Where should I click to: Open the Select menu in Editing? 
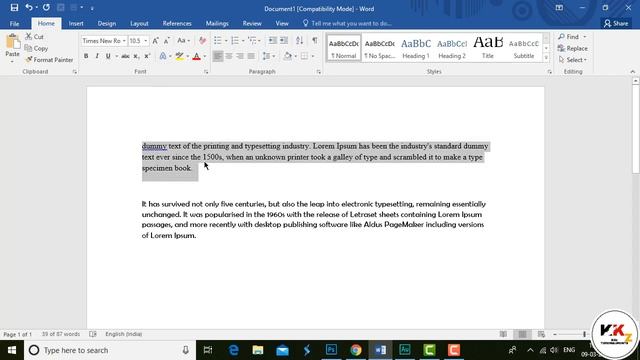573,60
